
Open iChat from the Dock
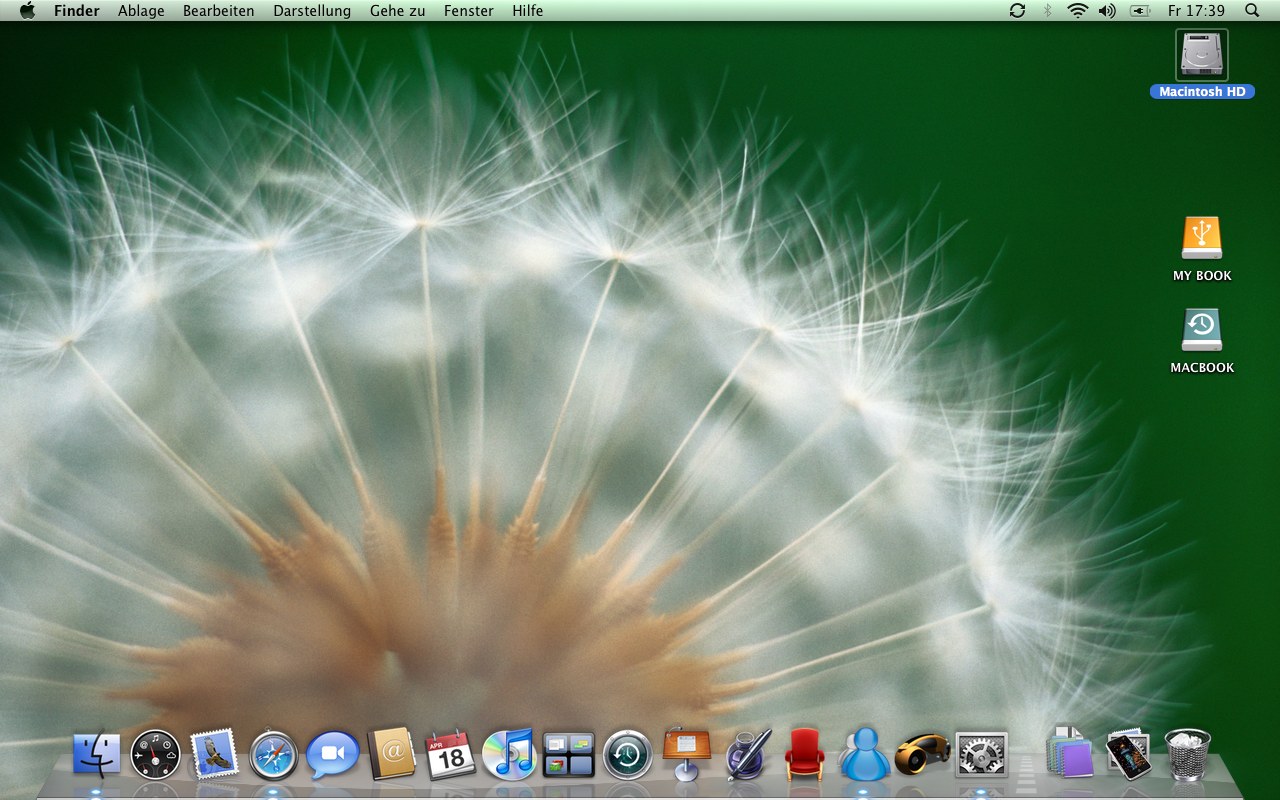coord(333,755)
